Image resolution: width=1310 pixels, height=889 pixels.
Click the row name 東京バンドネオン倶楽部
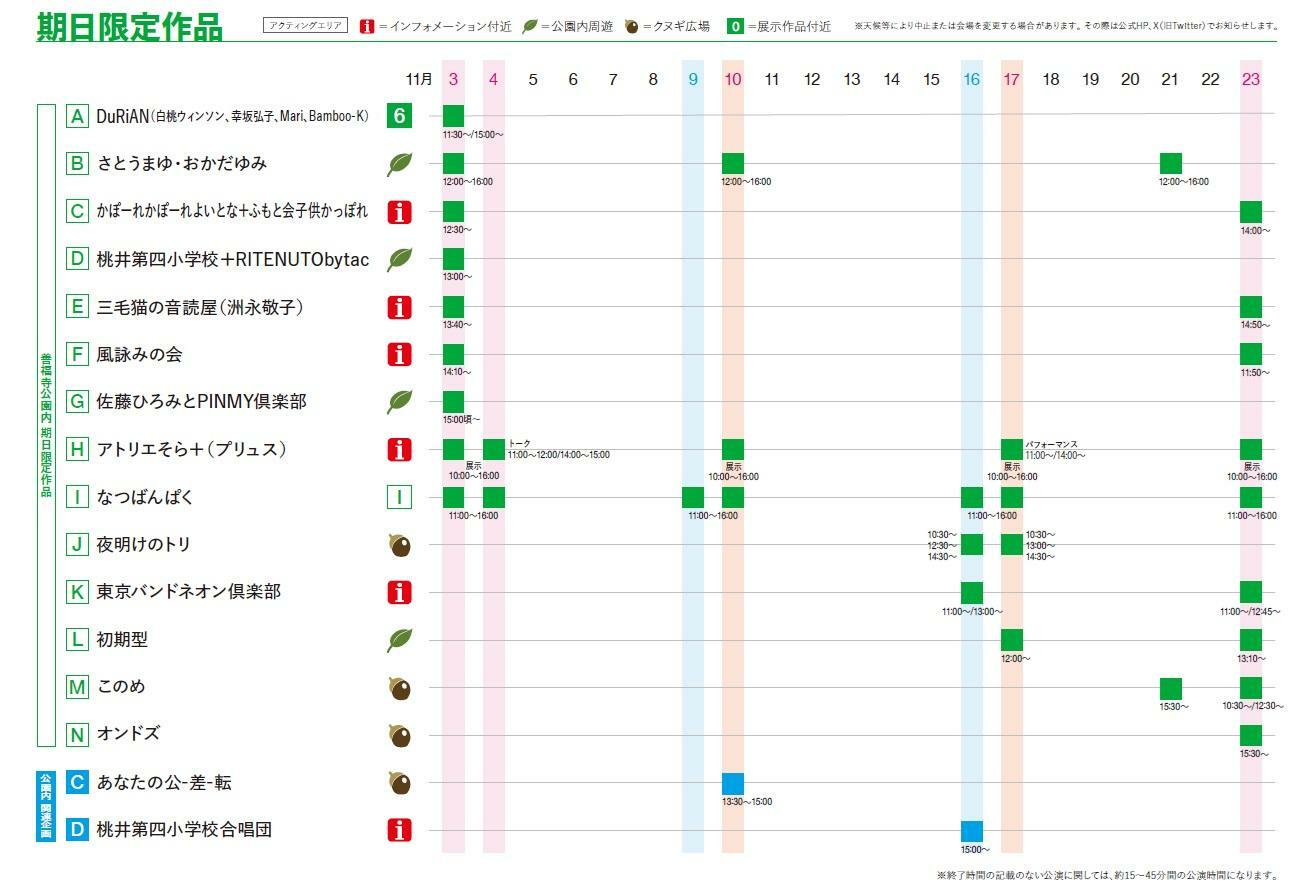coord(189,591)
